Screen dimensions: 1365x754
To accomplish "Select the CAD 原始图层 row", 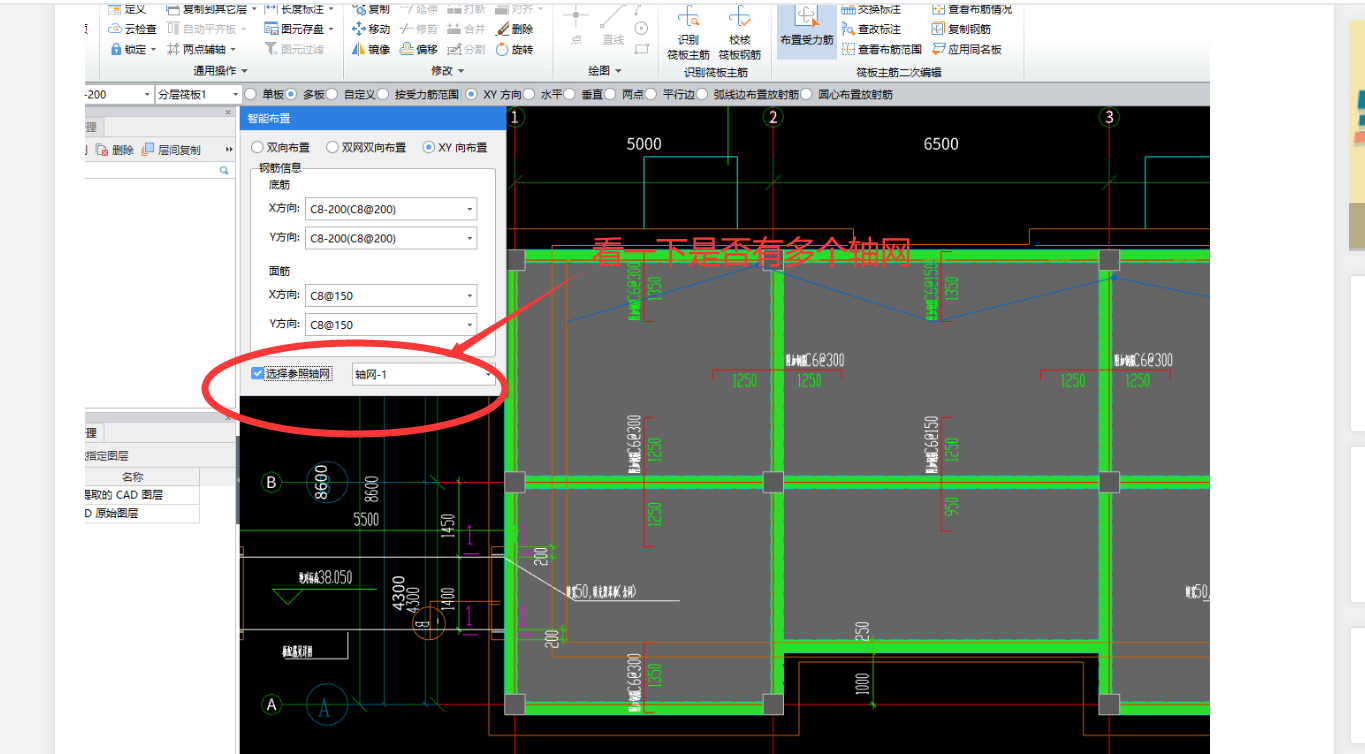I will point(142,513).
